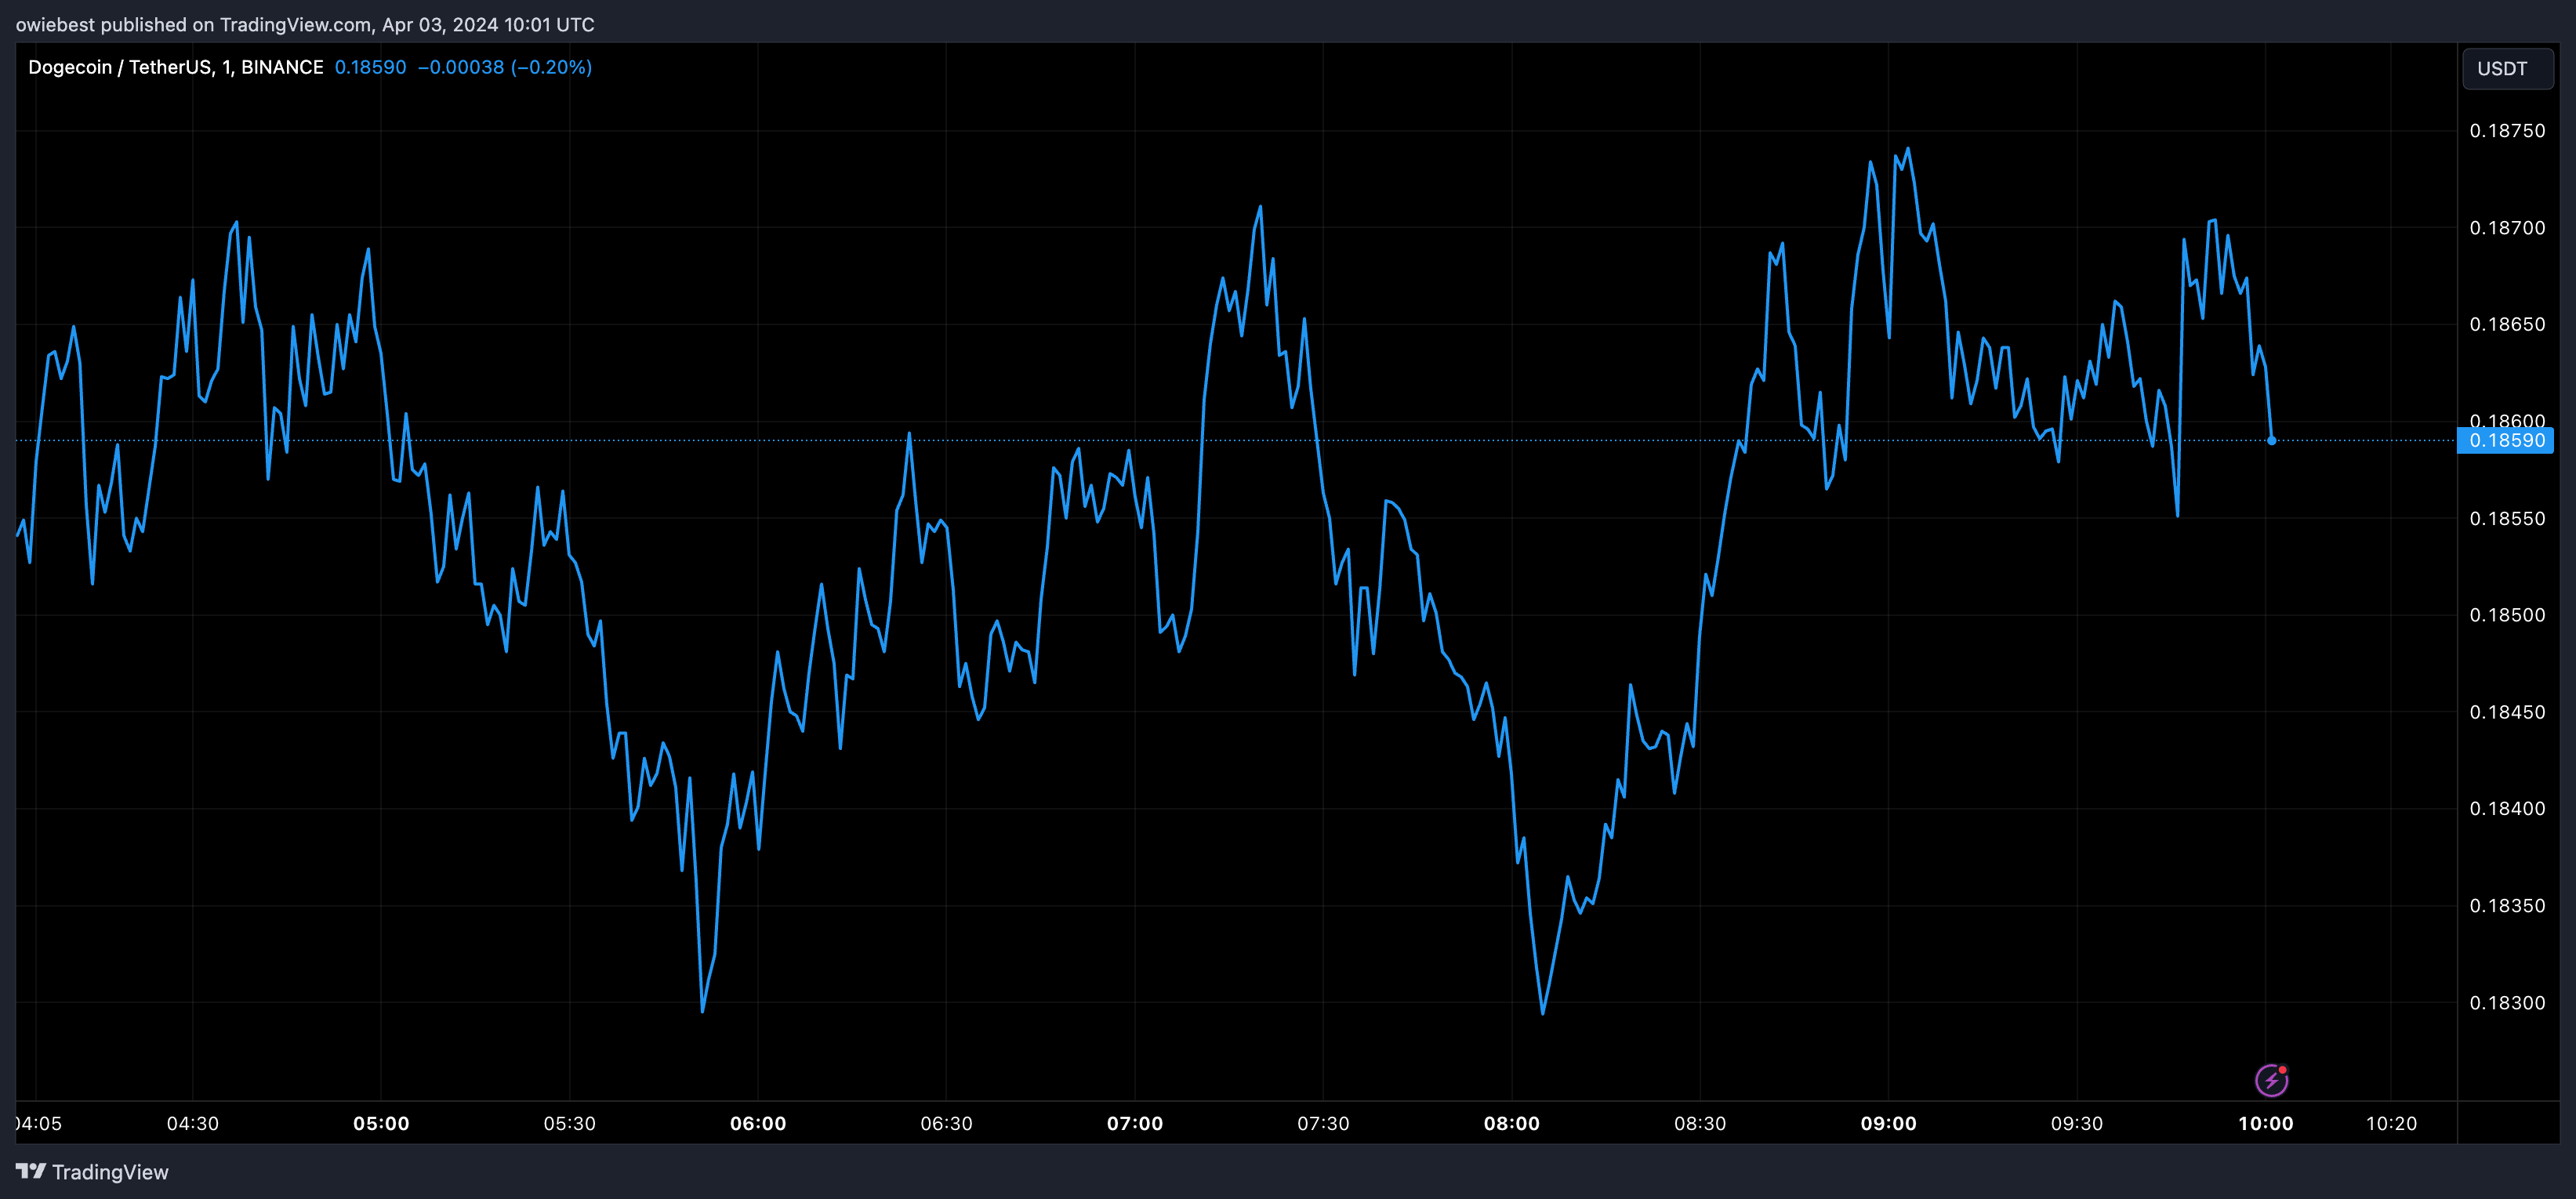Click the 0.18750 label on price axis
2576x1199 pixels.
(2506, 131)
